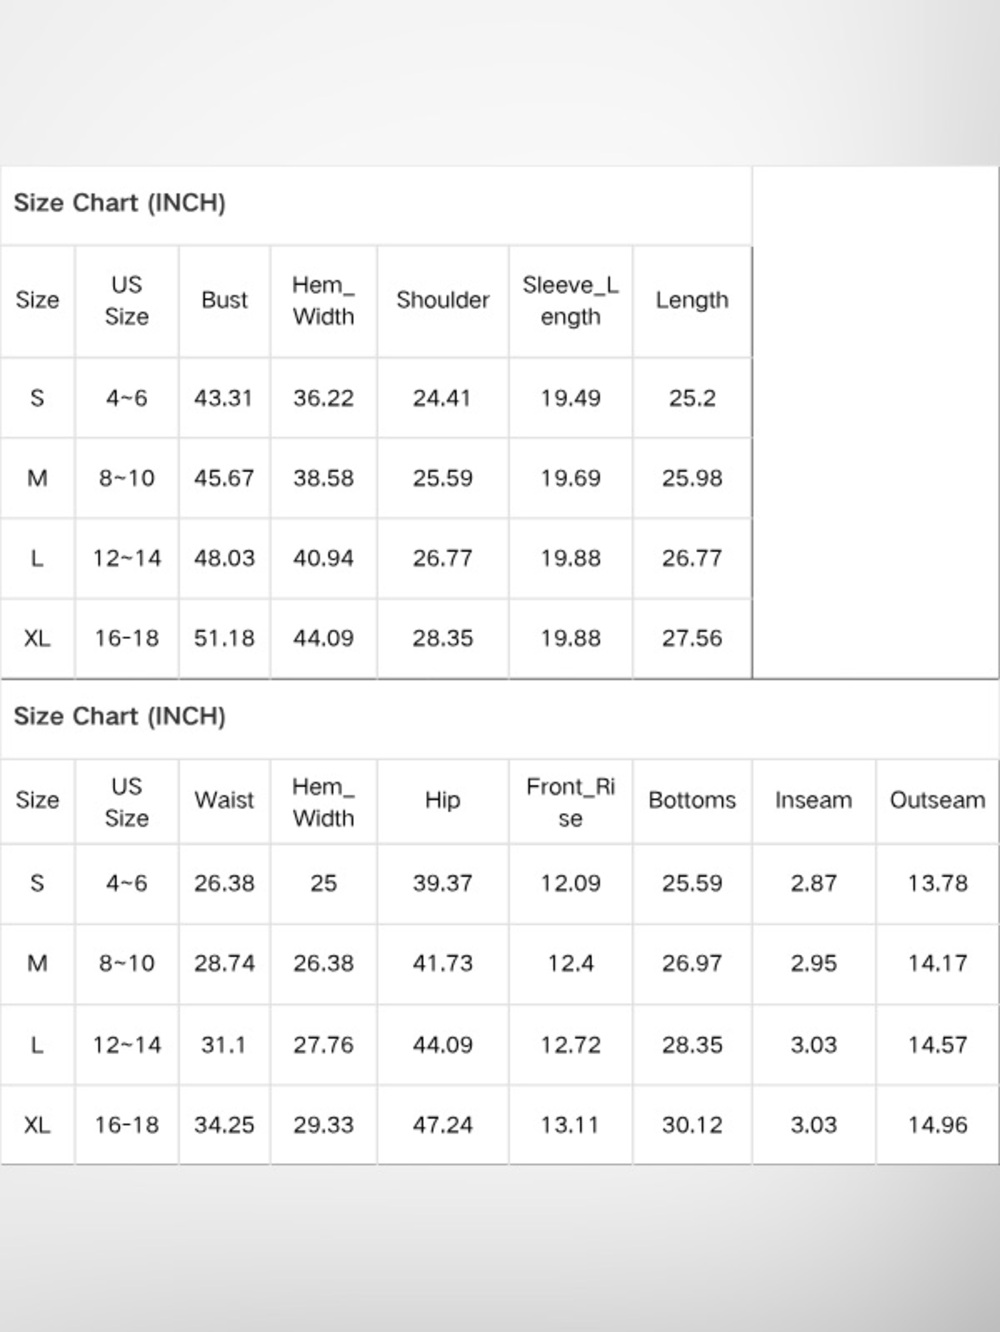Select bottoms value 30.12 for XL

coord(691,1125)
